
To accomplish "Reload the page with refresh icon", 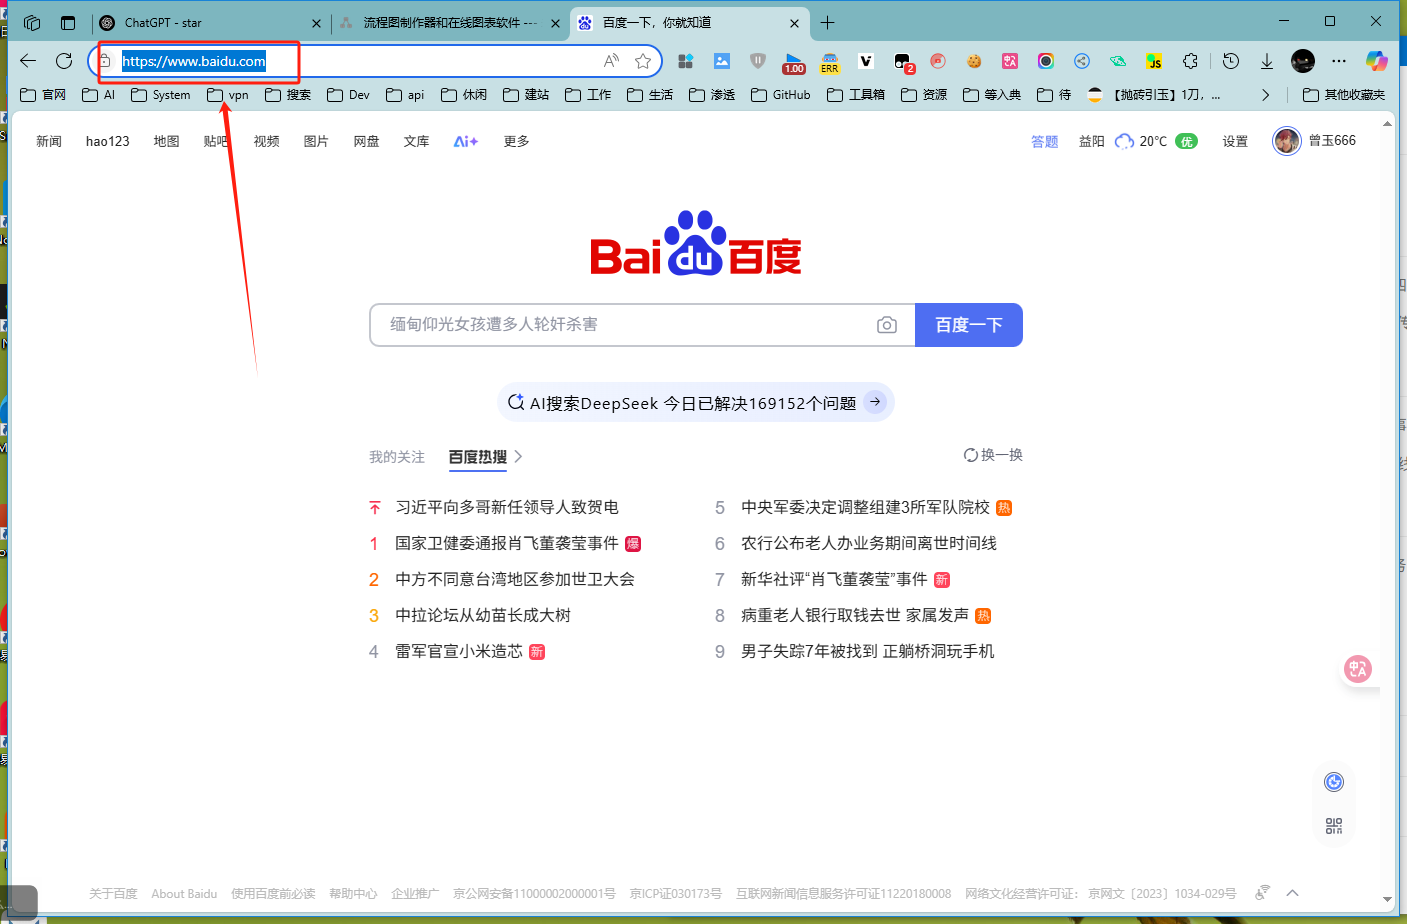I will coord(64,61).
